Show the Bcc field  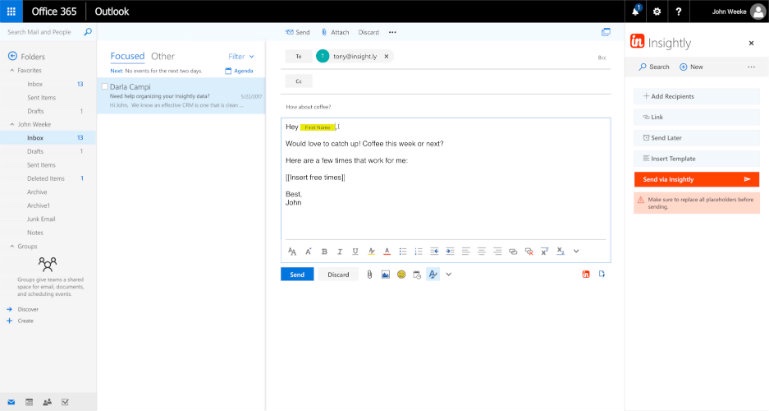(602, 57)
